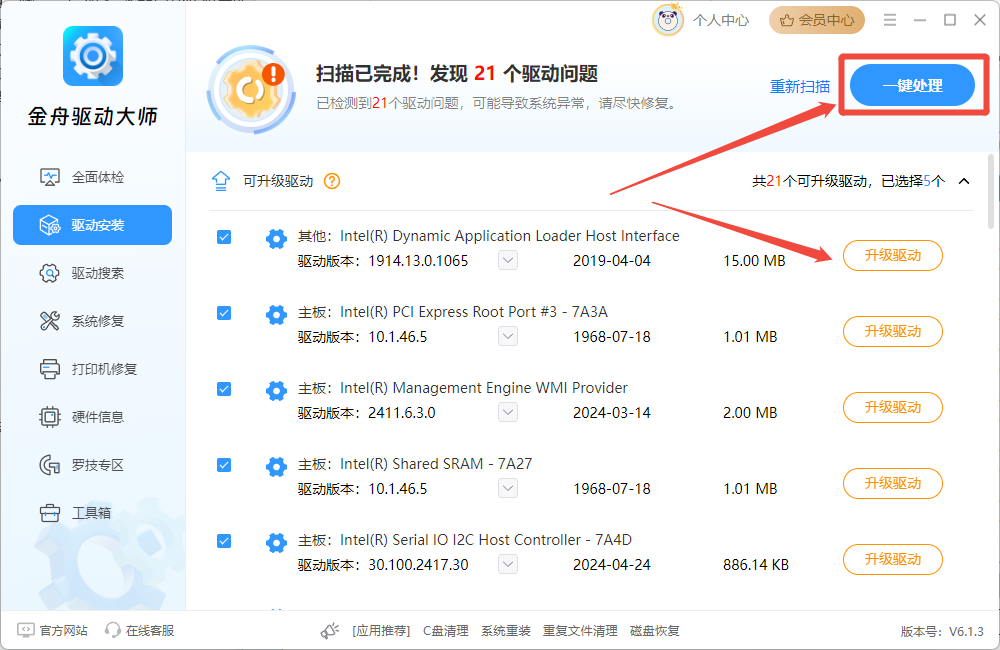Open version dropdown for Shared SRAM driver
The height and width of the screenshot is (650, 1000).
(x=508, y=488)
